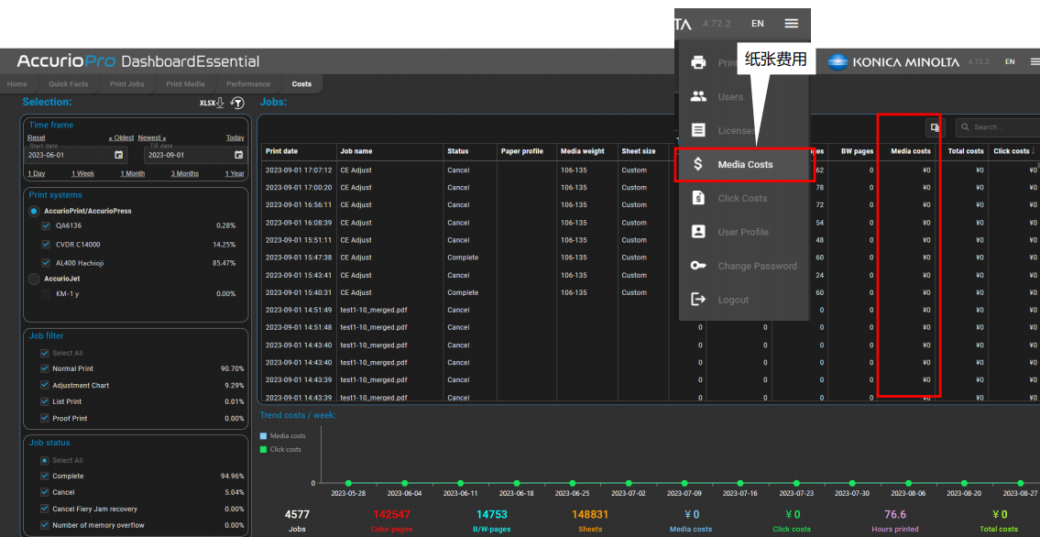Click the Till date input 2023-09-01
This screenshot has height=537, width=1040.
coord(196,155)
